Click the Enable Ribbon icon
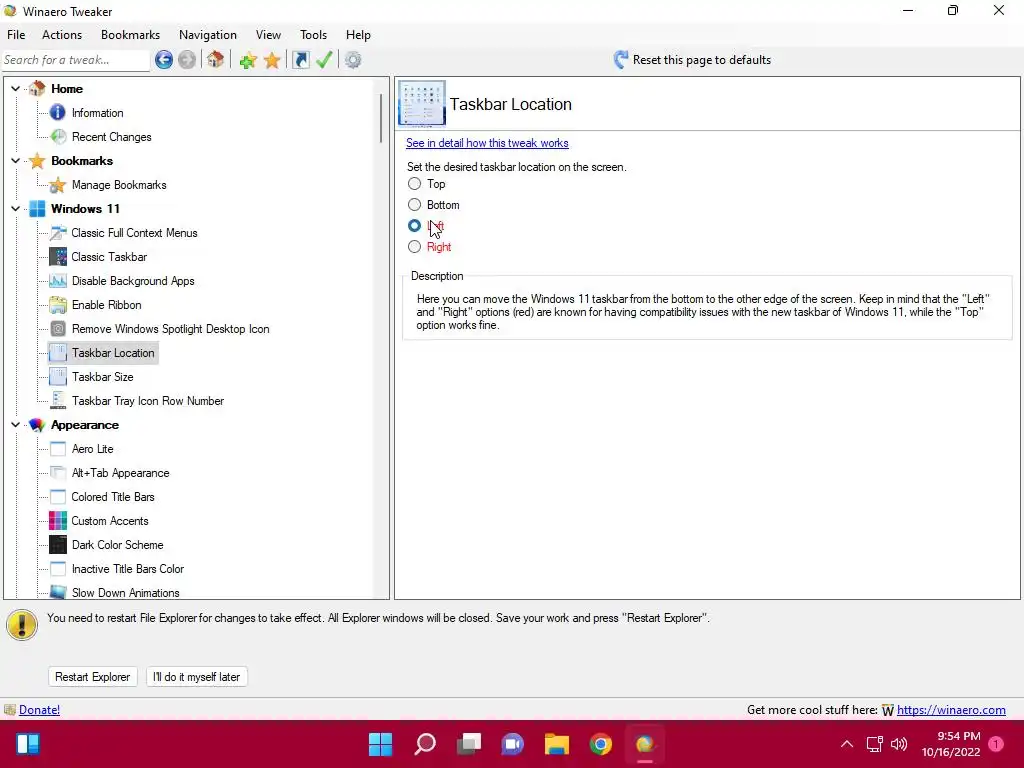The height and width of the screenshot is (768, 1024). 57,305
